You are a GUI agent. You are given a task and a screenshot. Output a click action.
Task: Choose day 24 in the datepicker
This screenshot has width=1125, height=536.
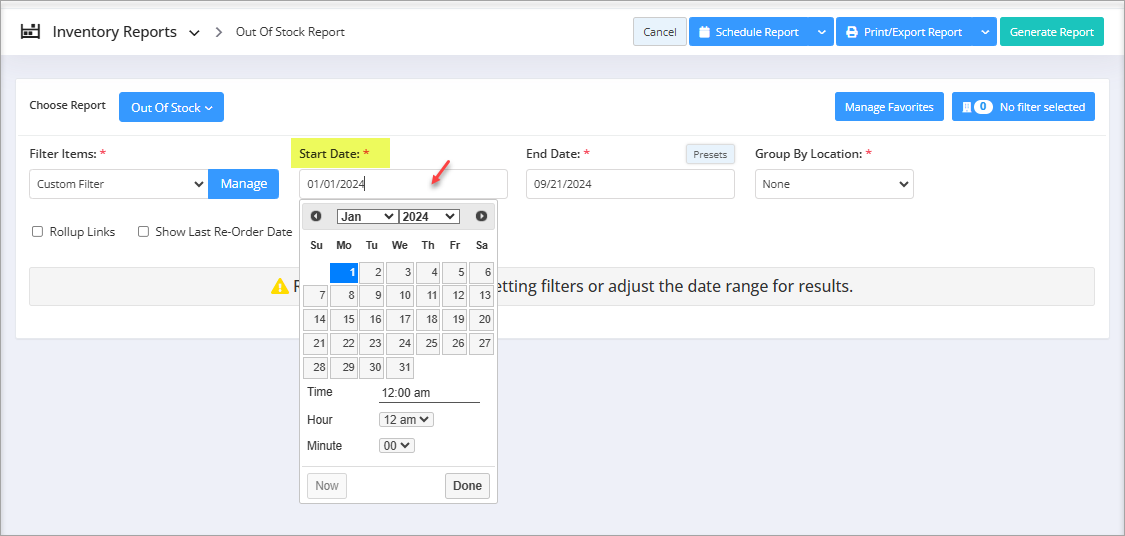click(400, 344)
